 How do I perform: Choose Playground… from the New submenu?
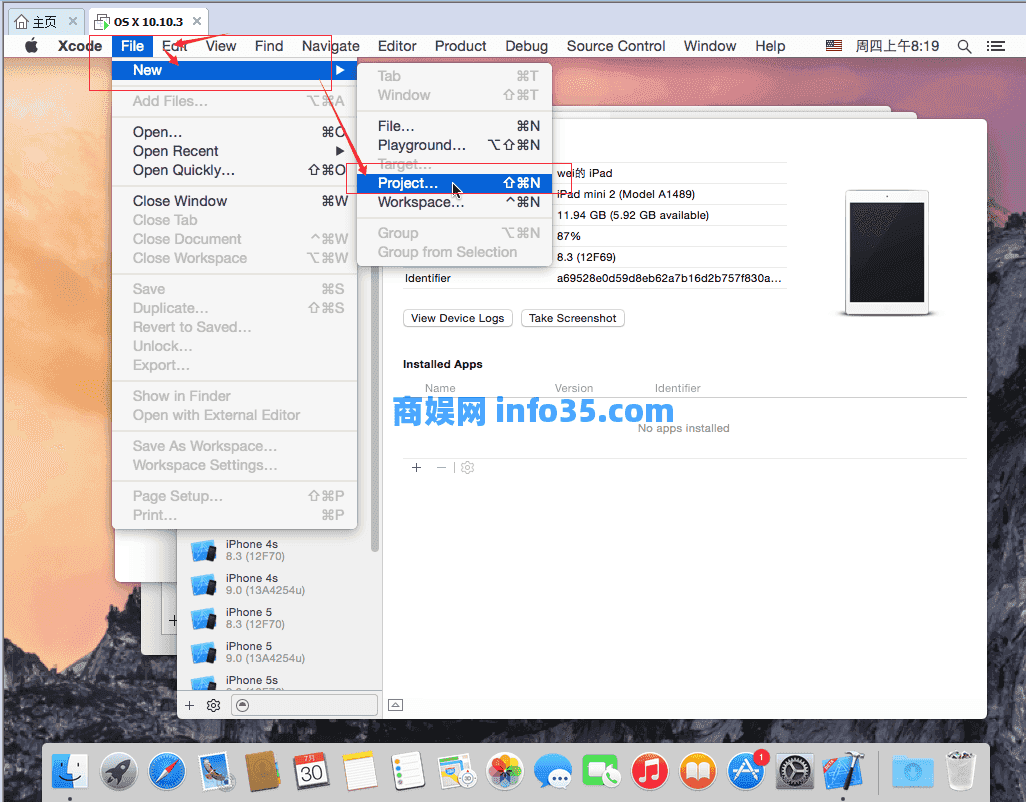click(x=454, y=145)
